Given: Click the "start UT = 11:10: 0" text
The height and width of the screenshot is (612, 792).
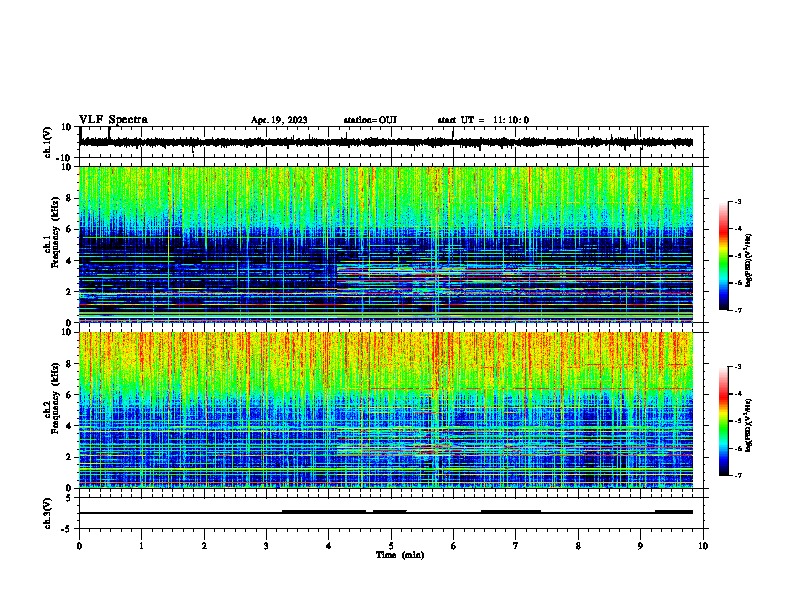Looking at the screenshot, I should click(x=483, y=120).
